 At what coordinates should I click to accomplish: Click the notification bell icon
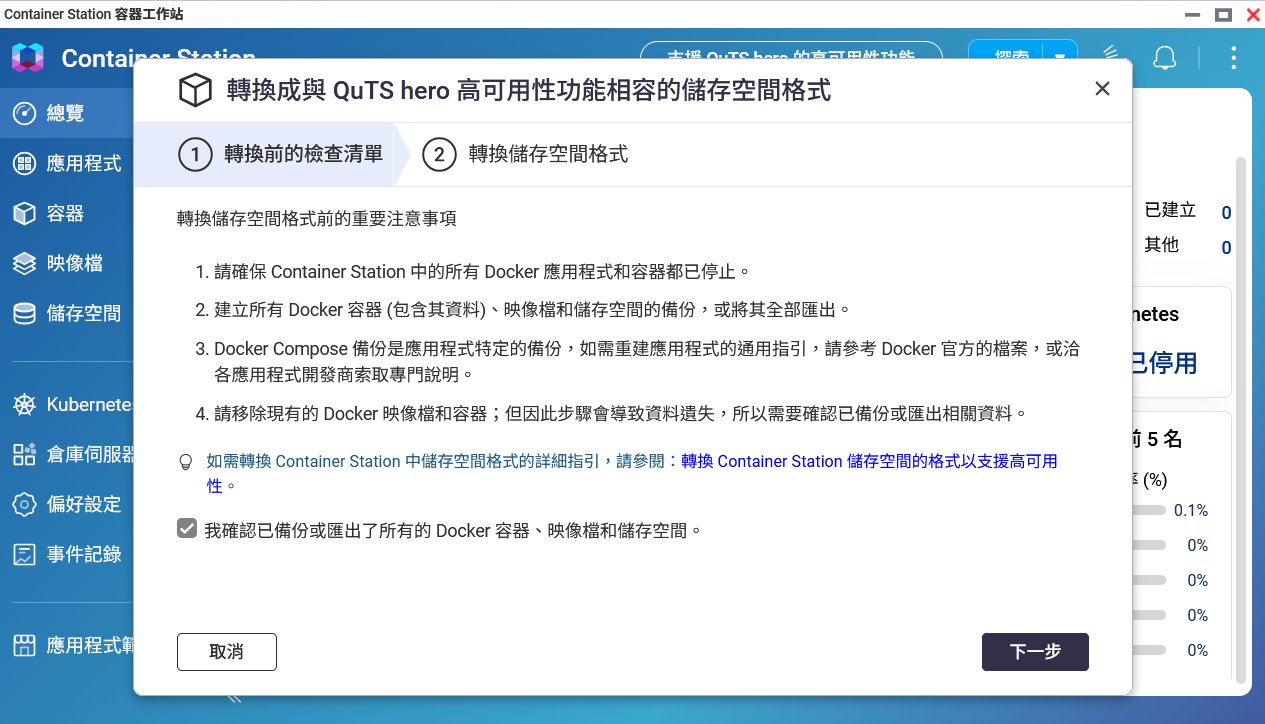1164,58
